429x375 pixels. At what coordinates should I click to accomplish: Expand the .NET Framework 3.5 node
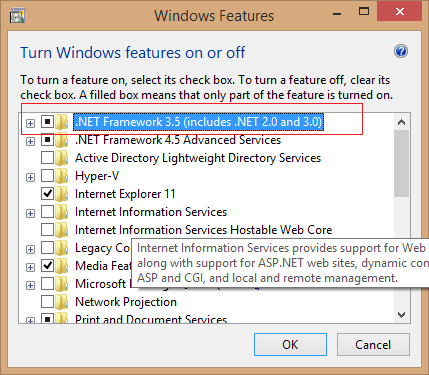30,123
